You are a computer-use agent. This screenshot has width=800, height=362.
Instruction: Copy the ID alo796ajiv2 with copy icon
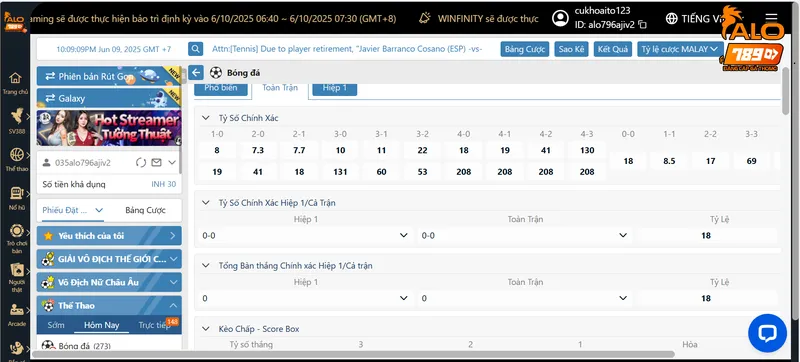(x=643, y=24)
